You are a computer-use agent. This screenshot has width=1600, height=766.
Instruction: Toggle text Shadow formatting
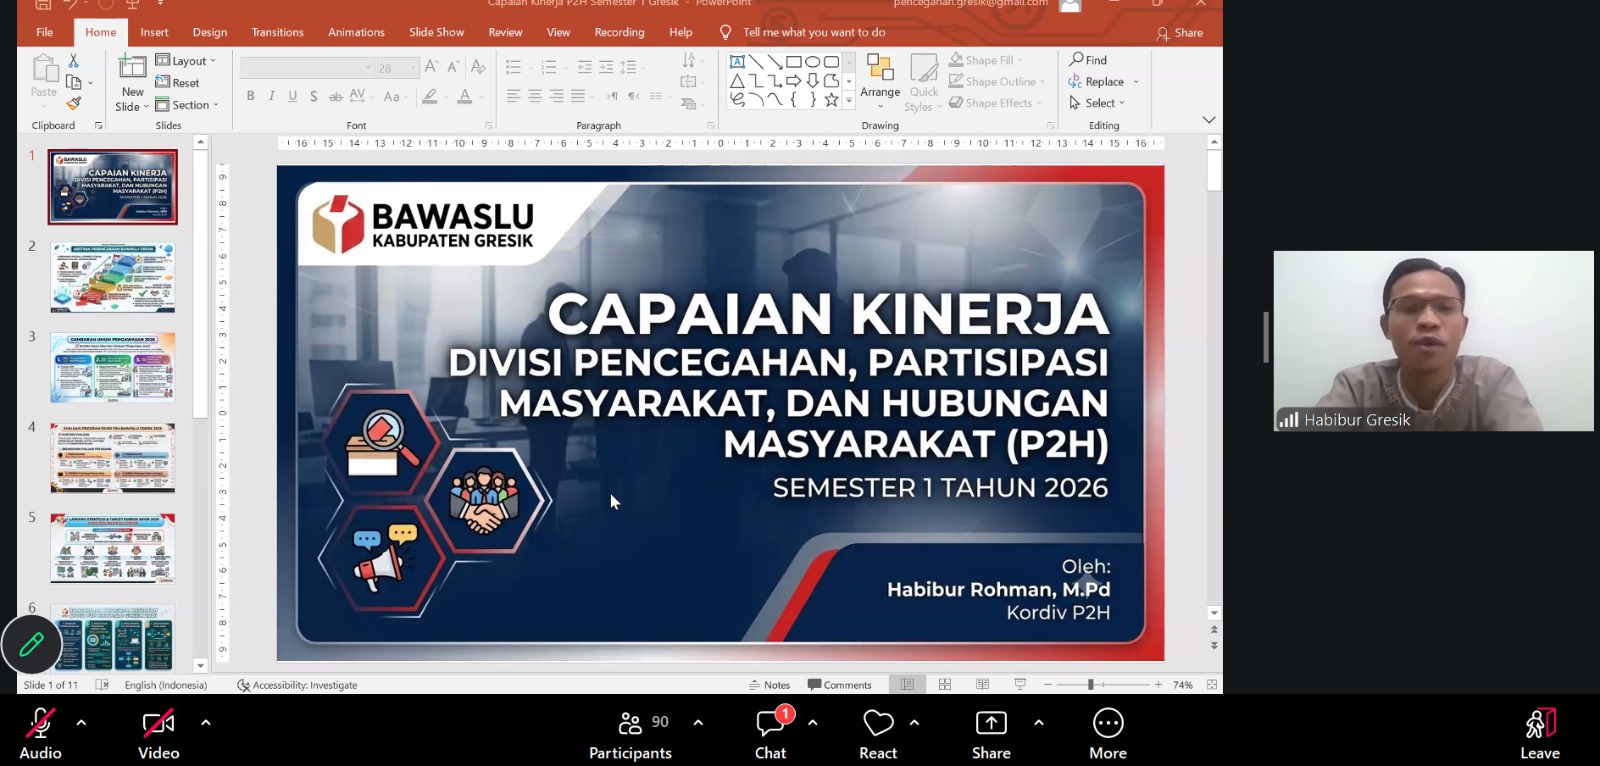pyautogui.click(x=314, y=96)
